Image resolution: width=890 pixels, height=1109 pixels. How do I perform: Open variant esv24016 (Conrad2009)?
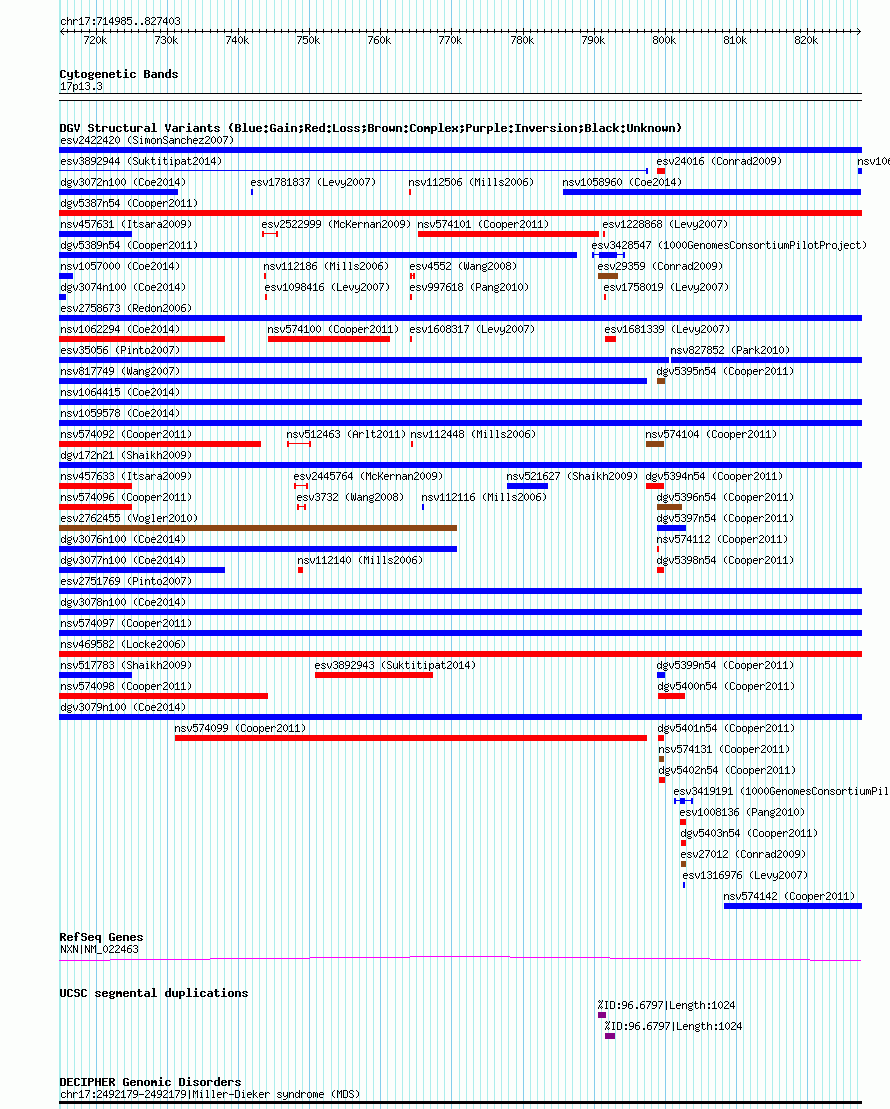tap(719, 161)
